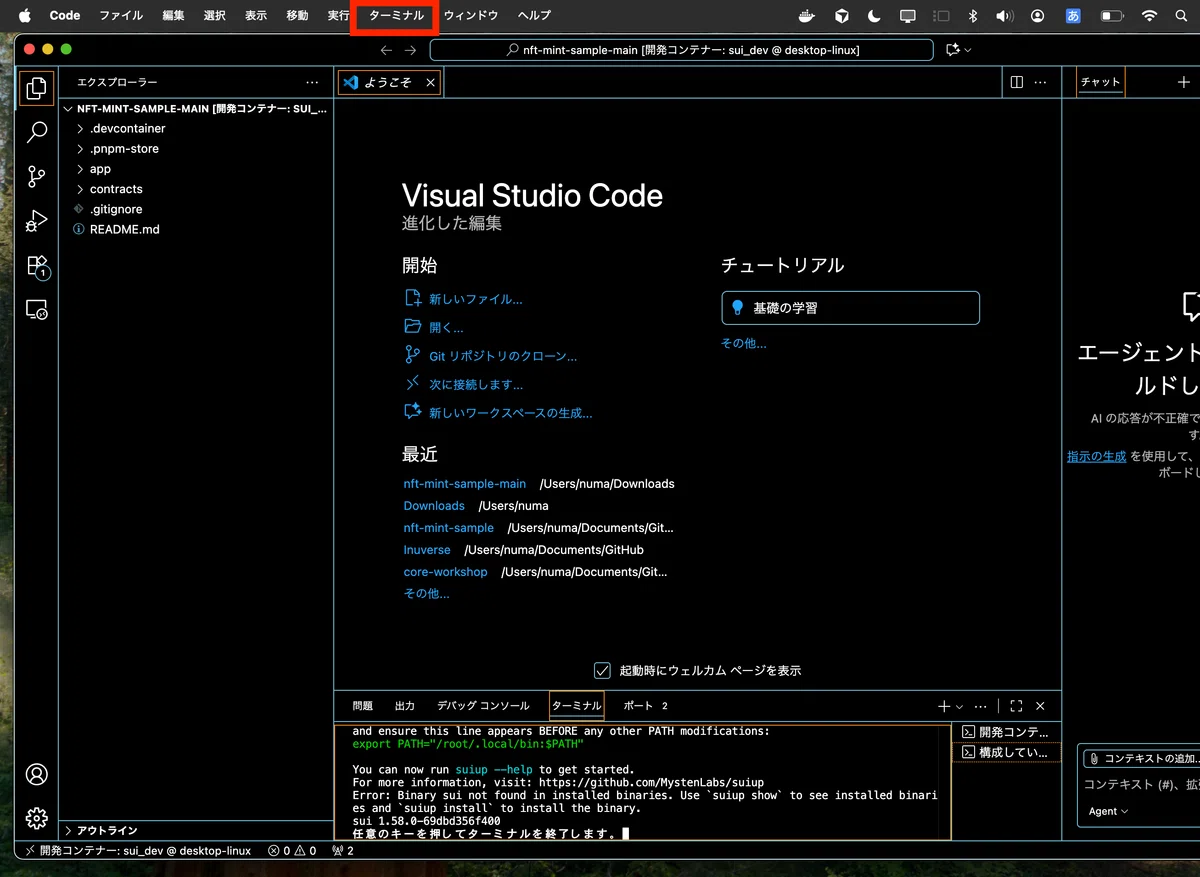Click forwarded ports indicator in status bar
The height and width of the screenshot is (877, 1200).
coord(343,851)
